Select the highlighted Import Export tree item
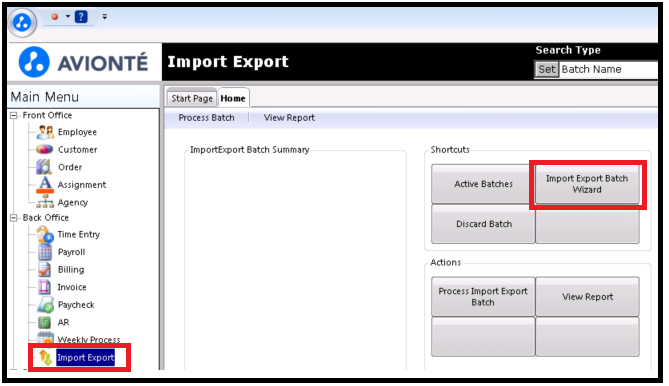 (85, 357)
